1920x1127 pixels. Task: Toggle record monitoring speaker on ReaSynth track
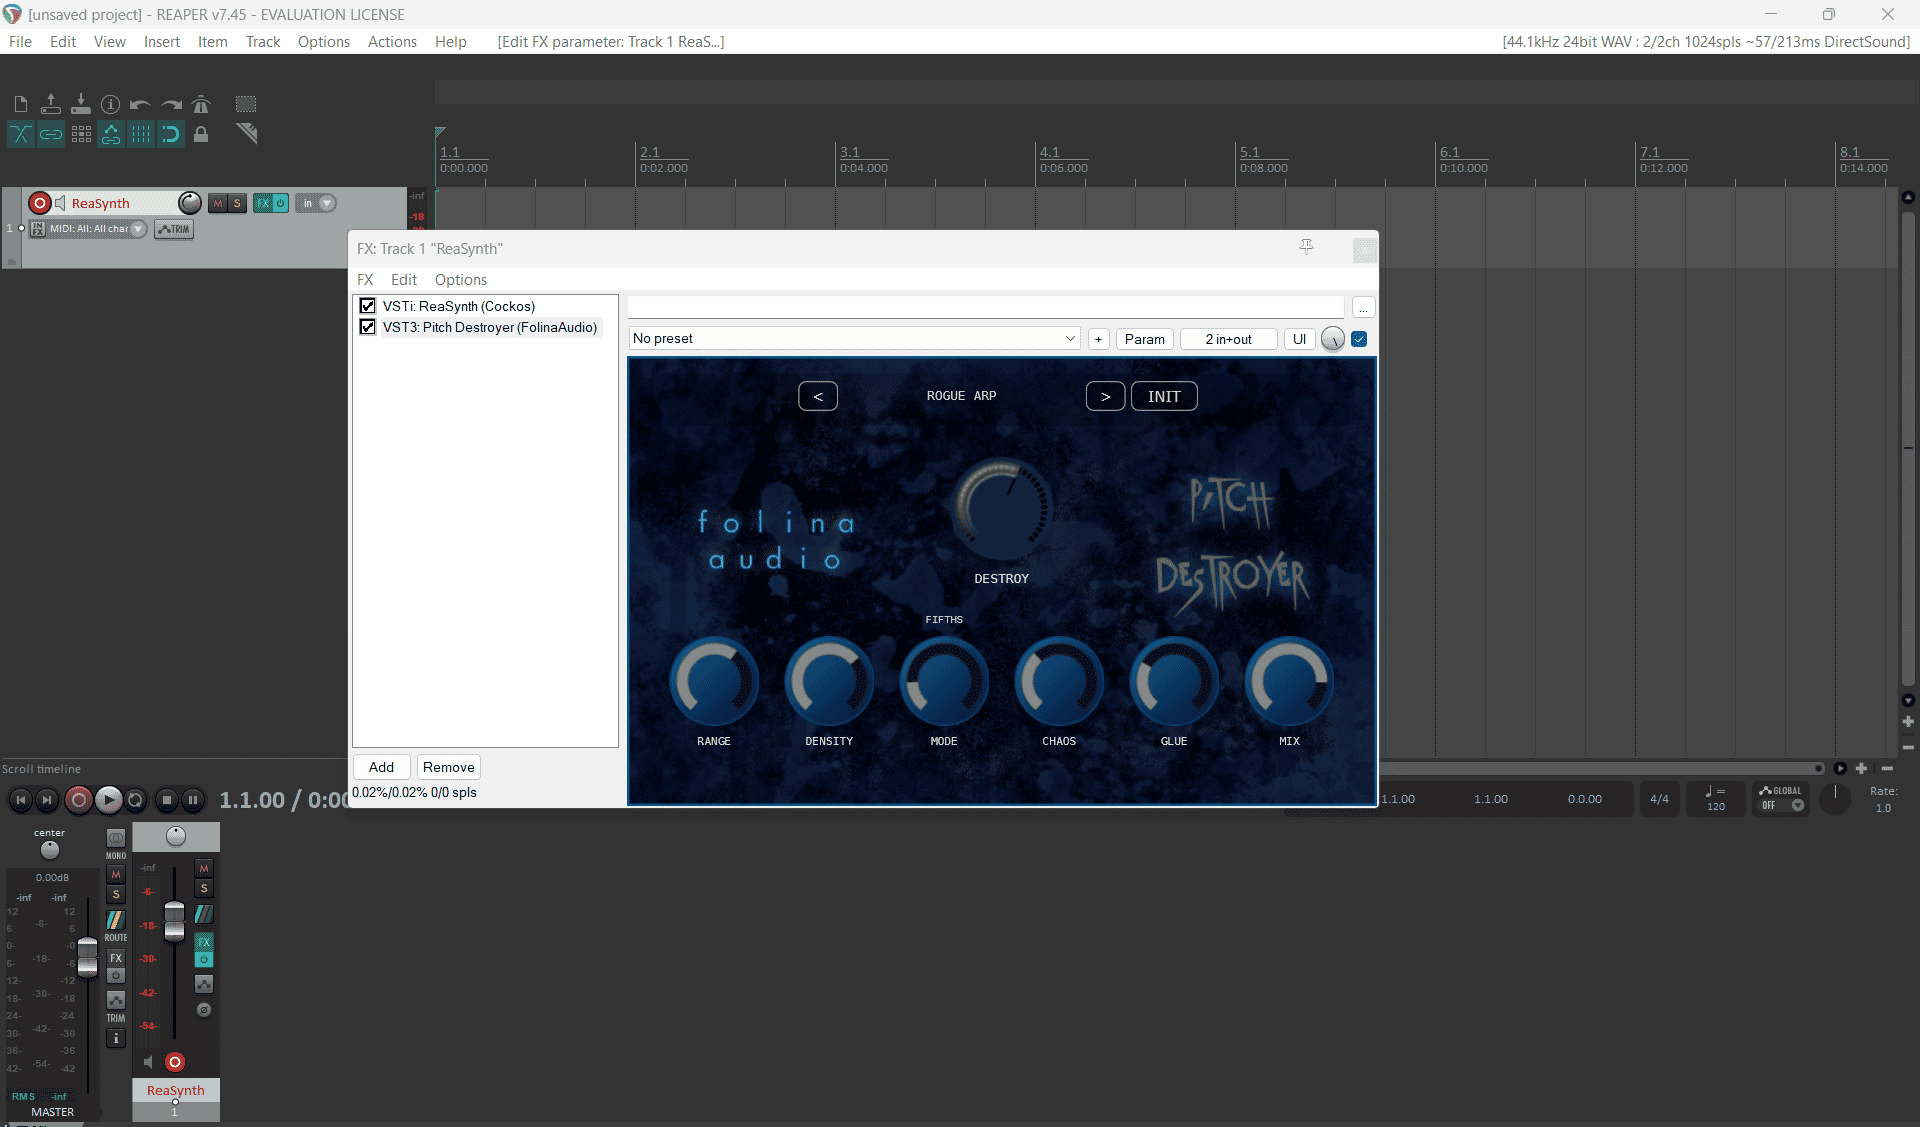tap(60, 203)
